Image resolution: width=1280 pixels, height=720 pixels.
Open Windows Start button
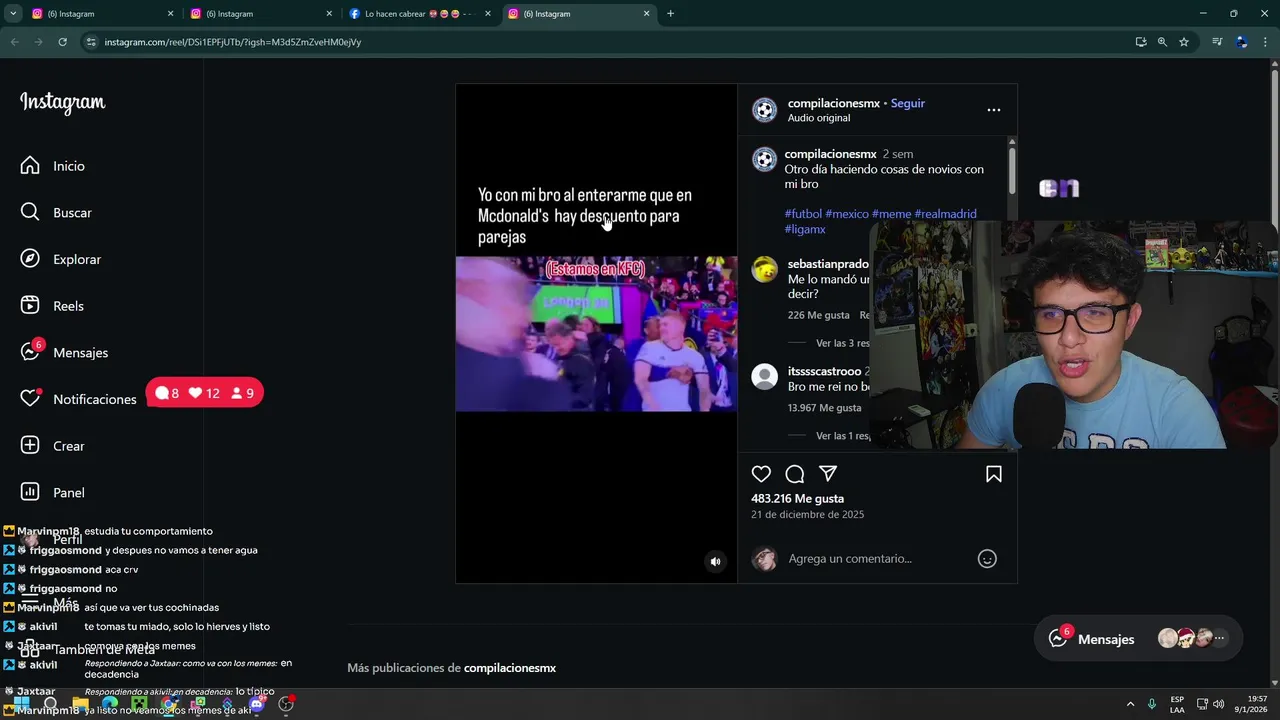pos(20,704)
